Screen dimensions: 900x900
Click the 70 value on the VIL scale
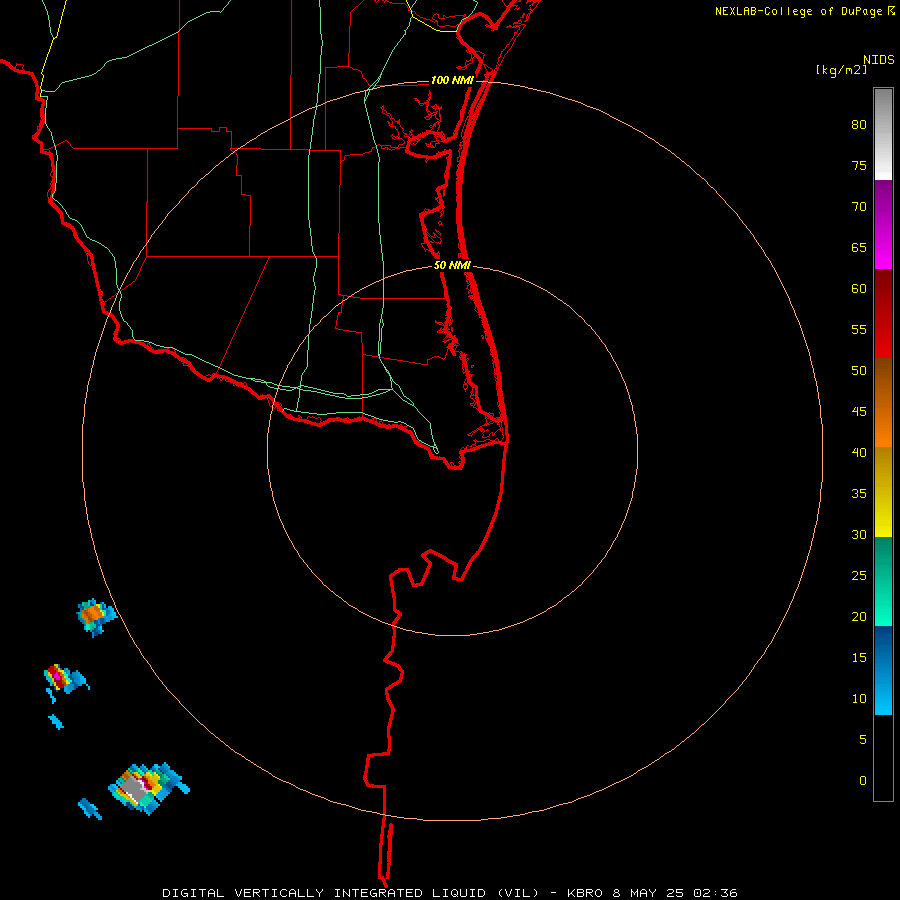[x=859, y=207]
